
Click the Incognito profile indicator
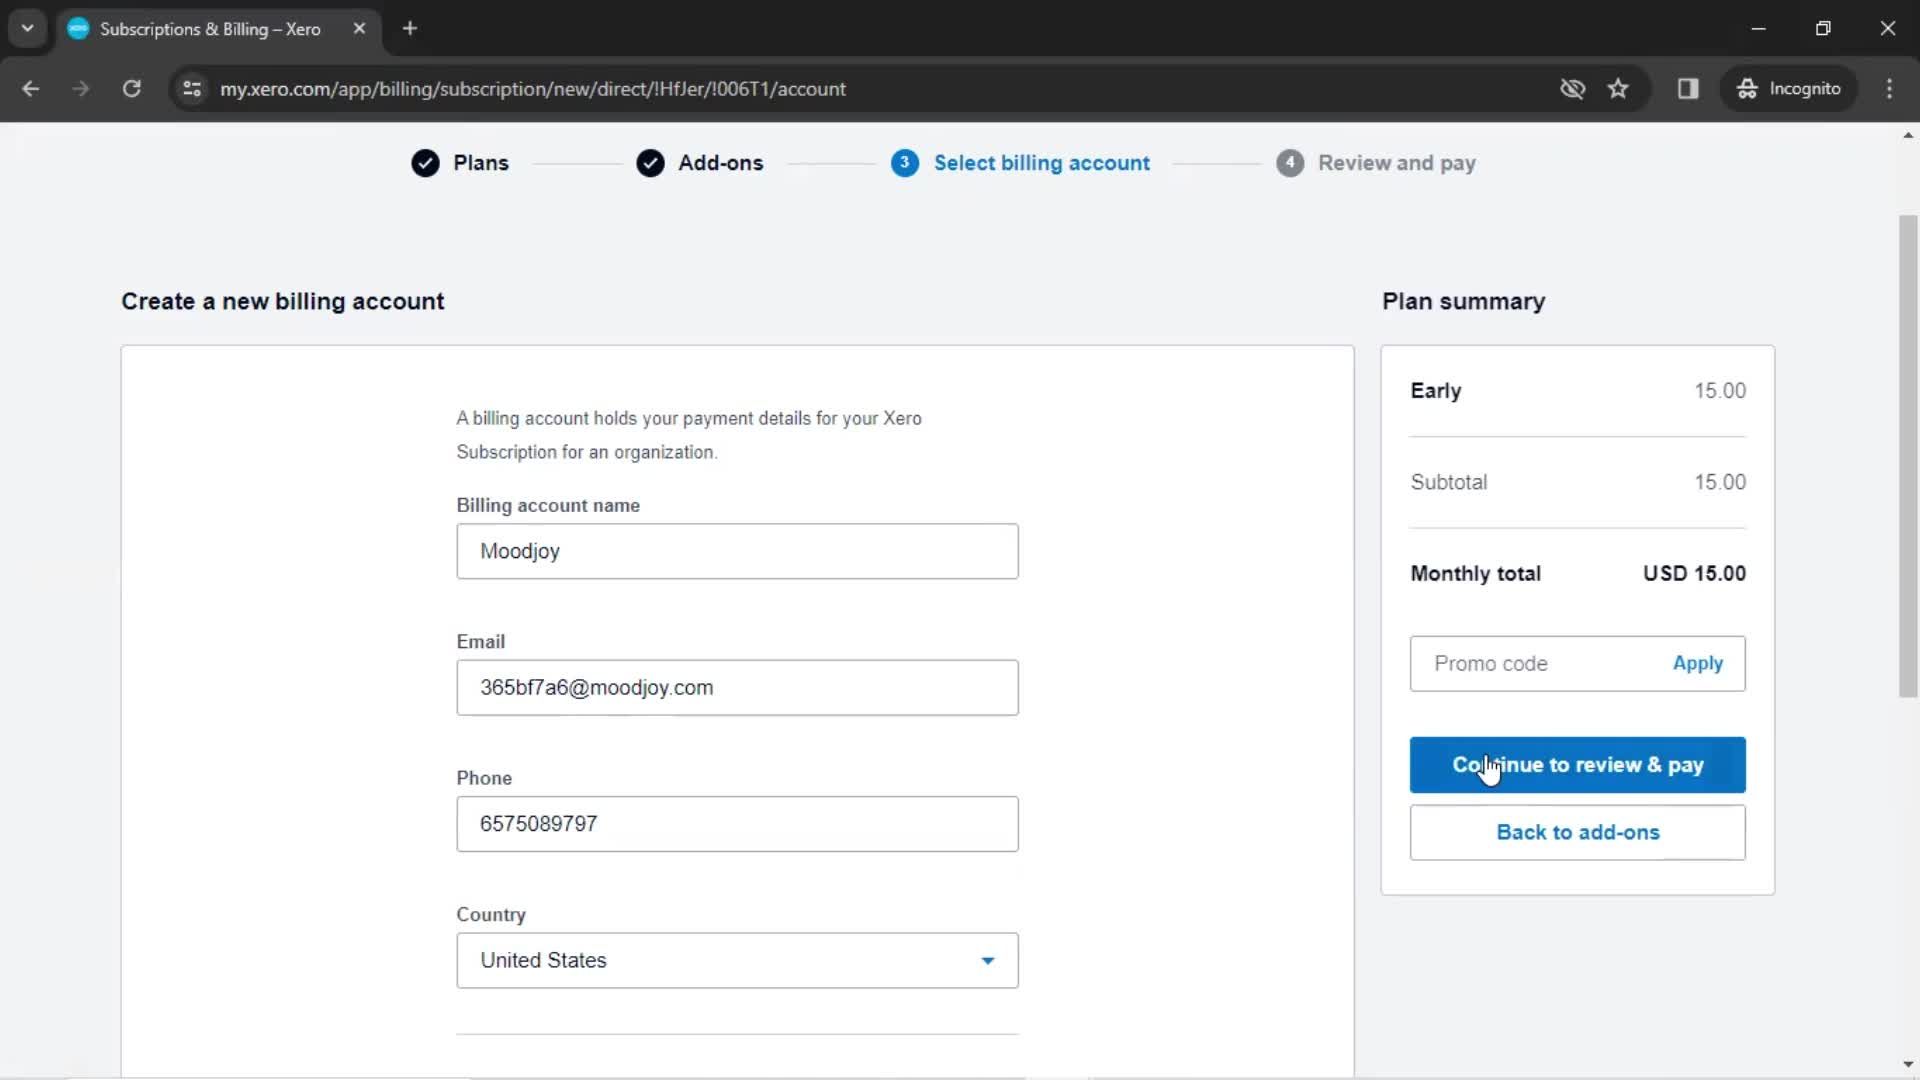click(x=1788, y=89)
